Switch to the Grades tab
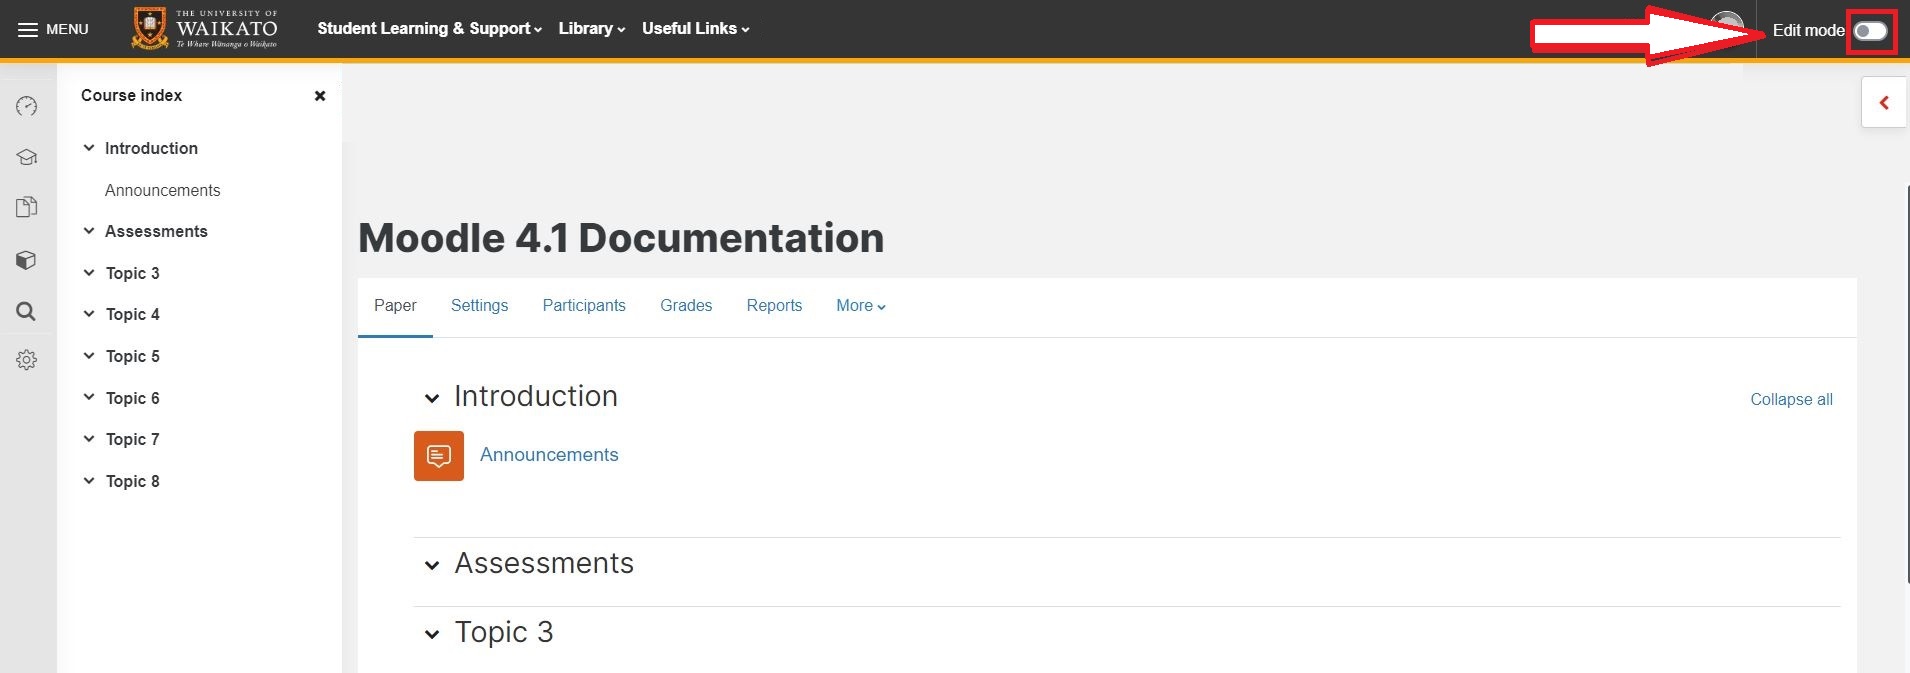The image size is (1910, 673). click(x=686, y=306)
